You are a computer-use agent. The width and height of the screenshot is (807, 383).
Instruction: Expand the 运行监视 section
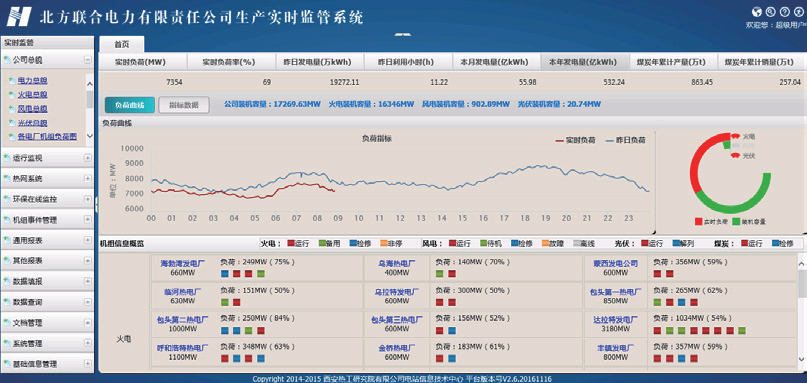[87, 158]
